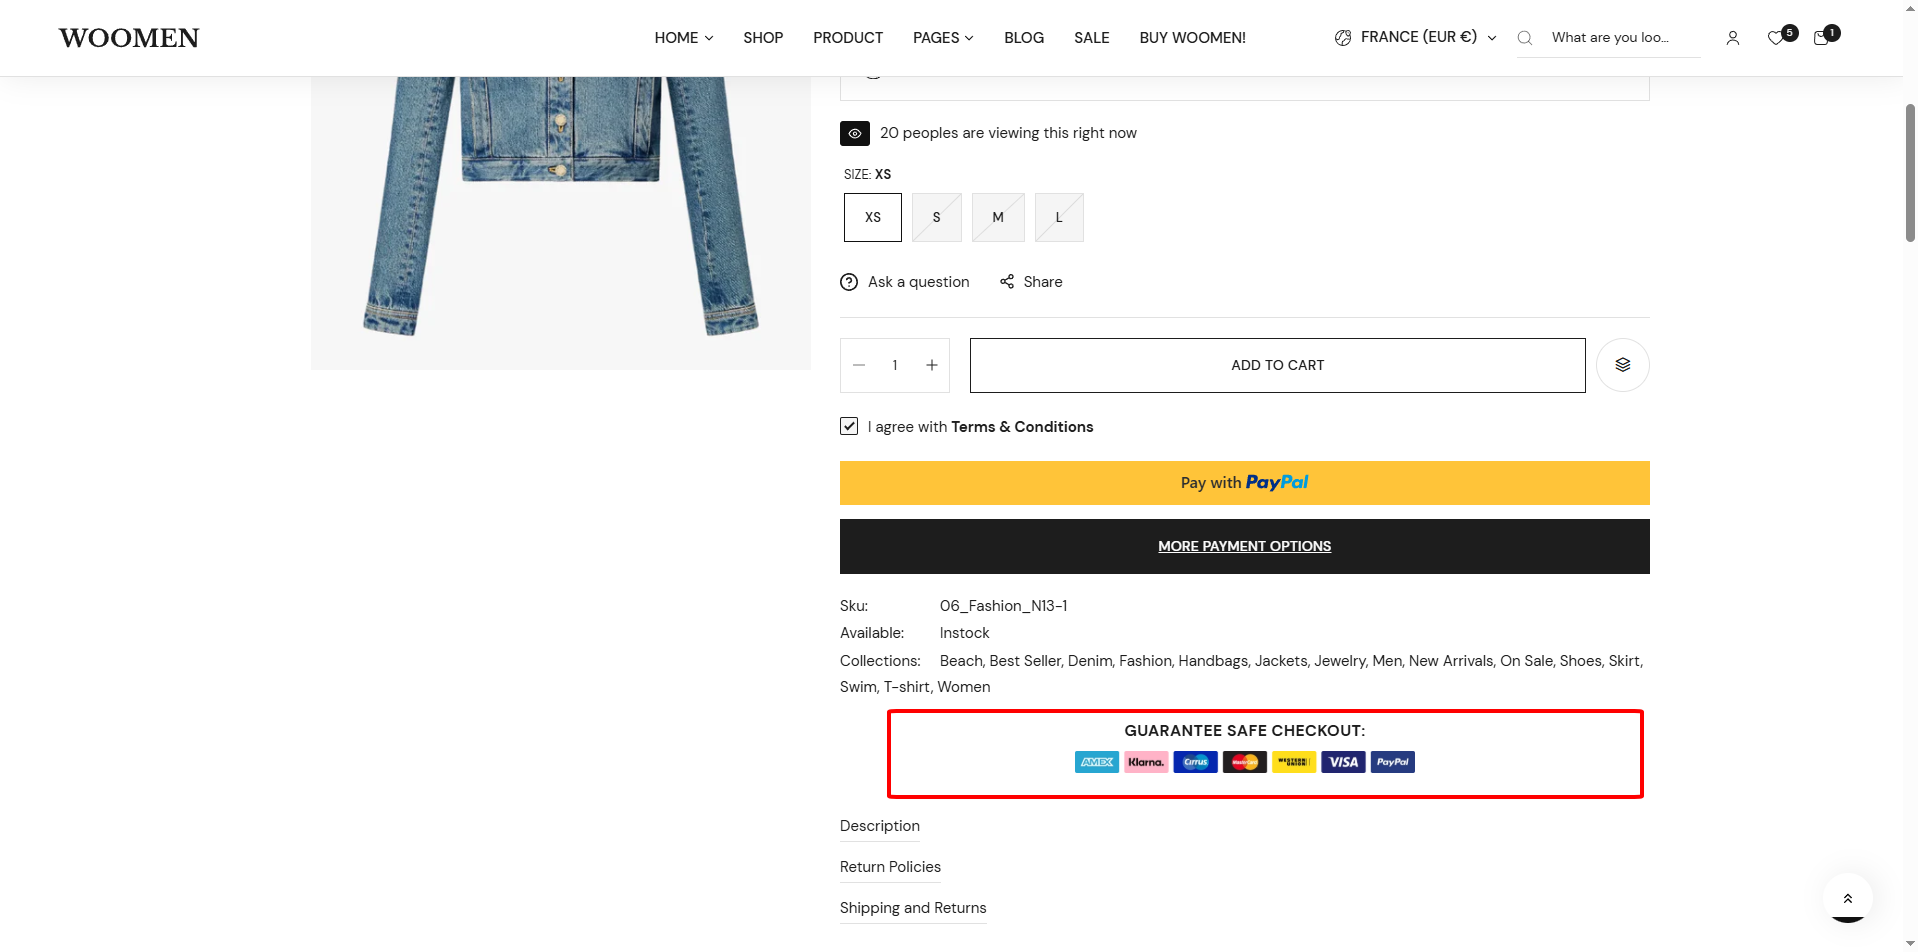
Task: Click Pay with PayPal button
Action: coord(1244,483)
